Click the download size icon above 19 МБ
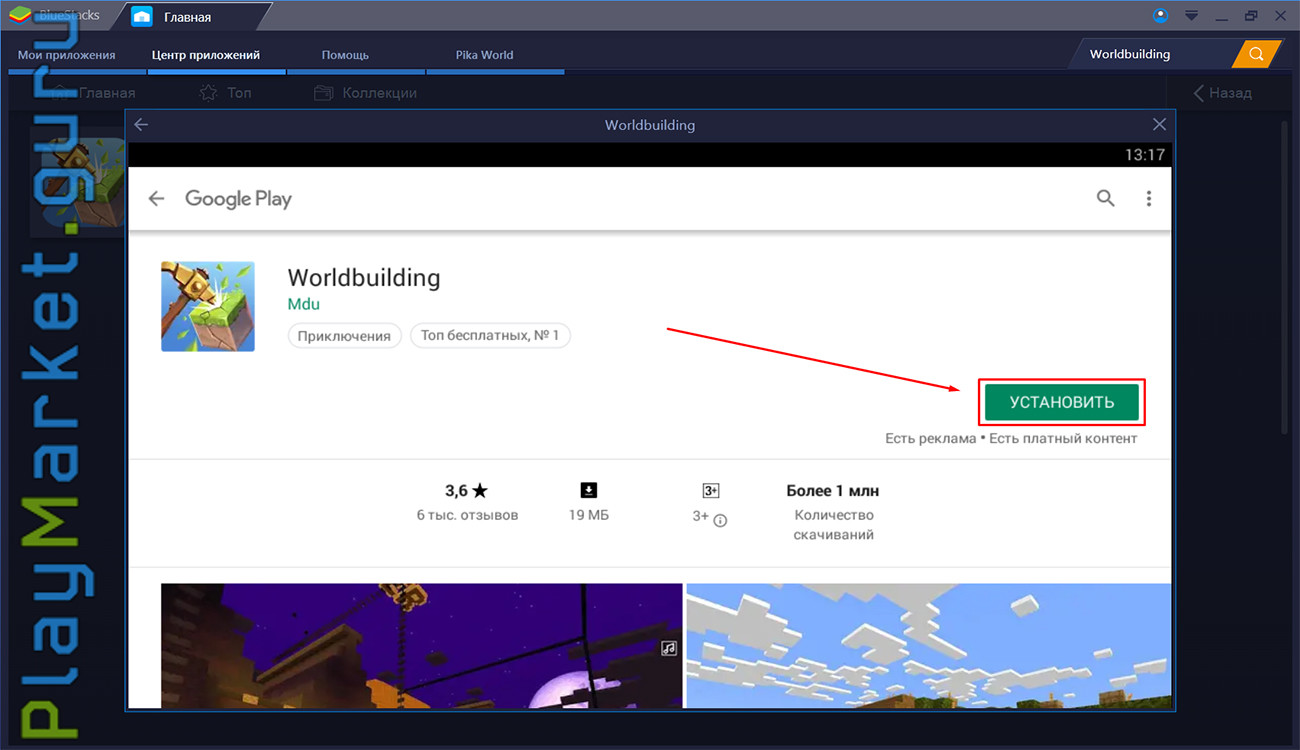Screen dimensions: 1300x750 pos(588,490)
